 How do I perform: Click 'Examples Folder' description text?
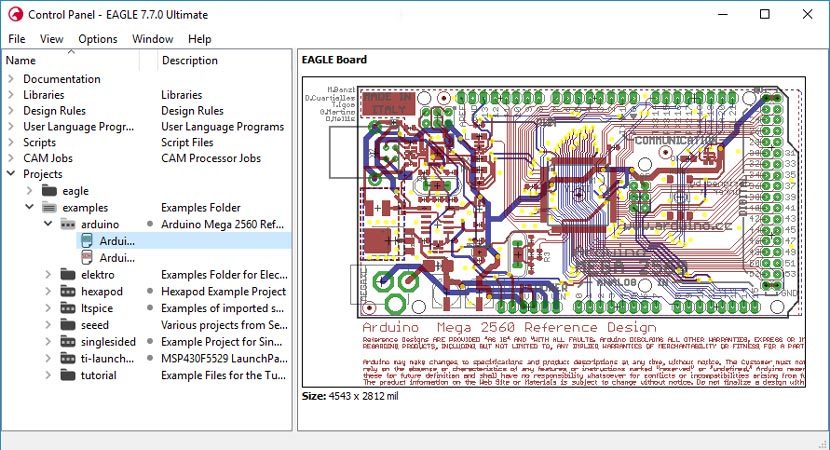coord(201,208)
